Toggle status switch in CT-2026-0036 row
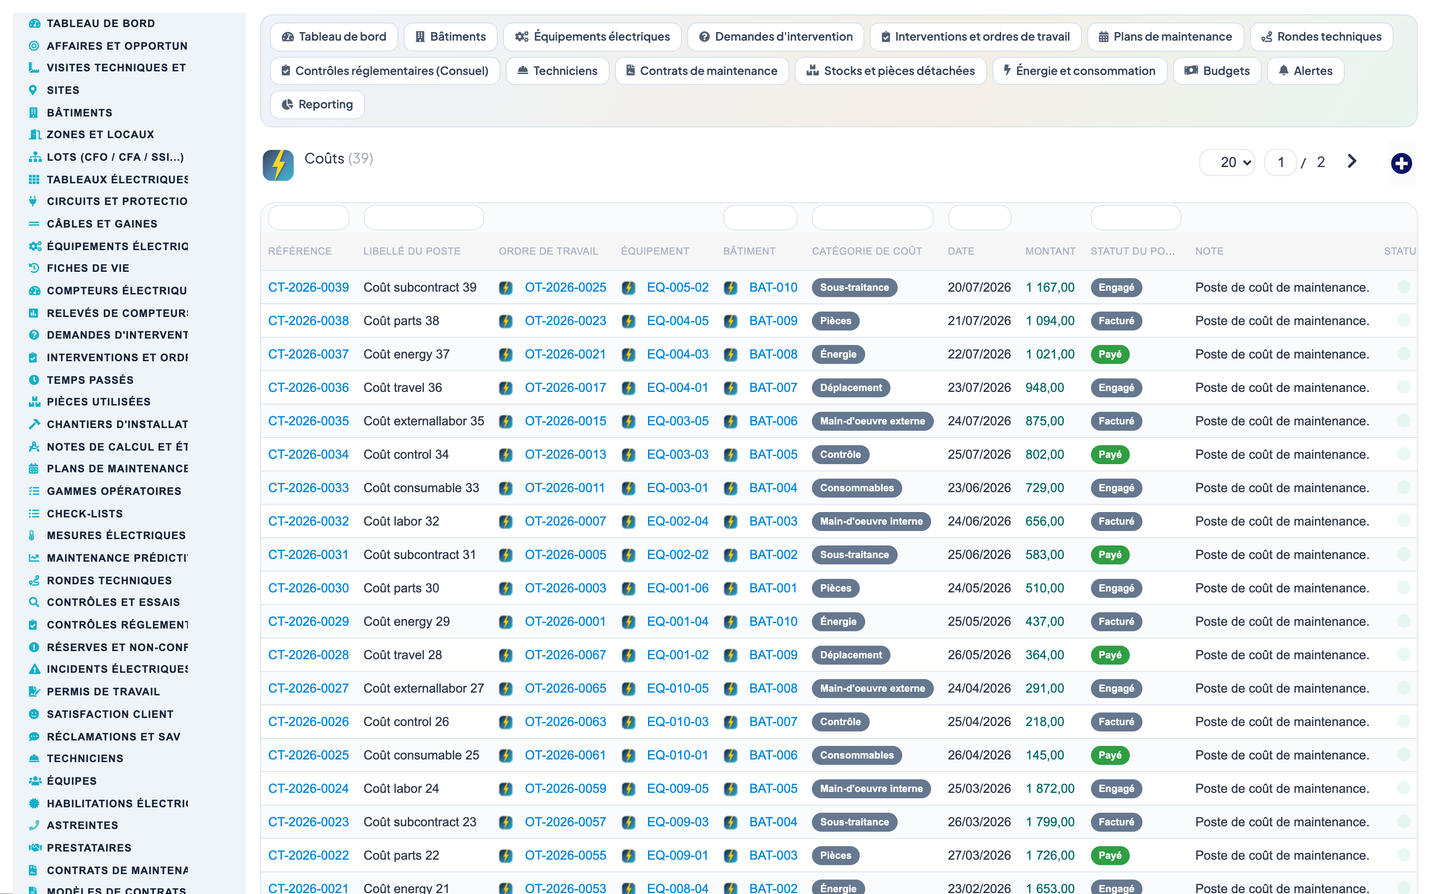Viewport: 1445px width, 894px height. click(x=1403, y=387)
